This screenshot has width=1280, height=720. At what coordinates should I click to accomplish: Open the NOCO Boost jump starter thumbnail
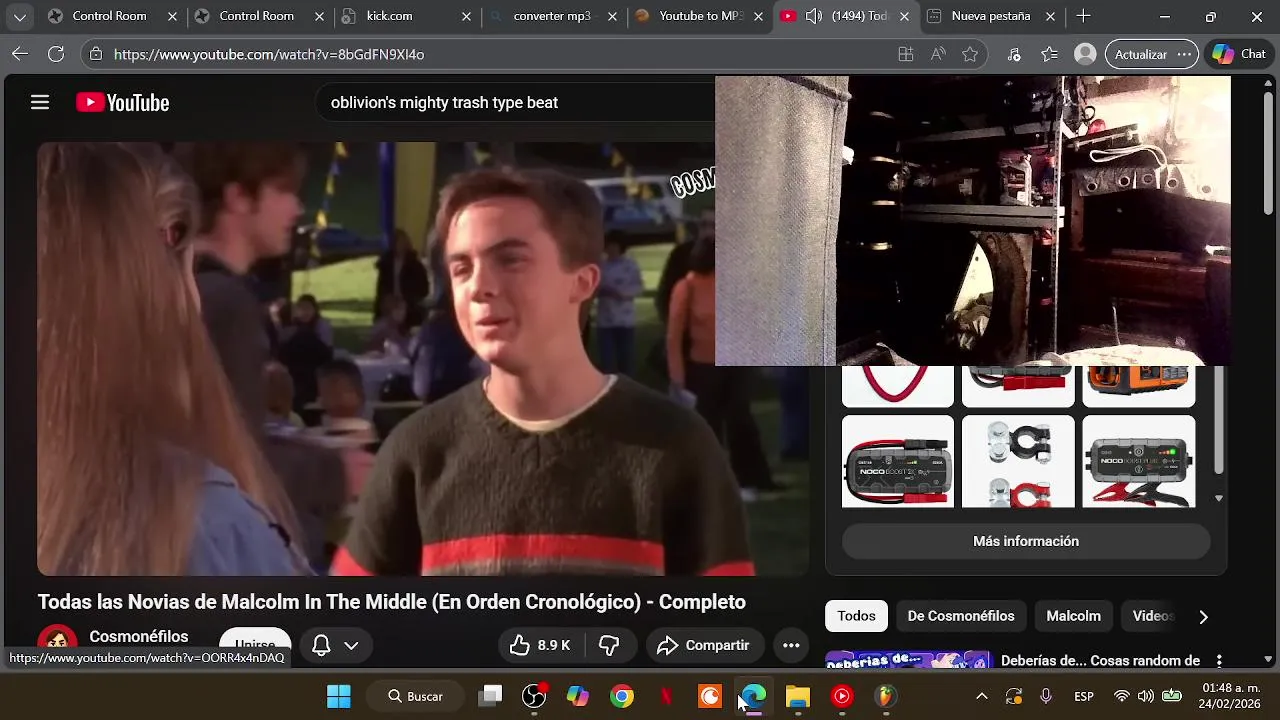[898, 462]
